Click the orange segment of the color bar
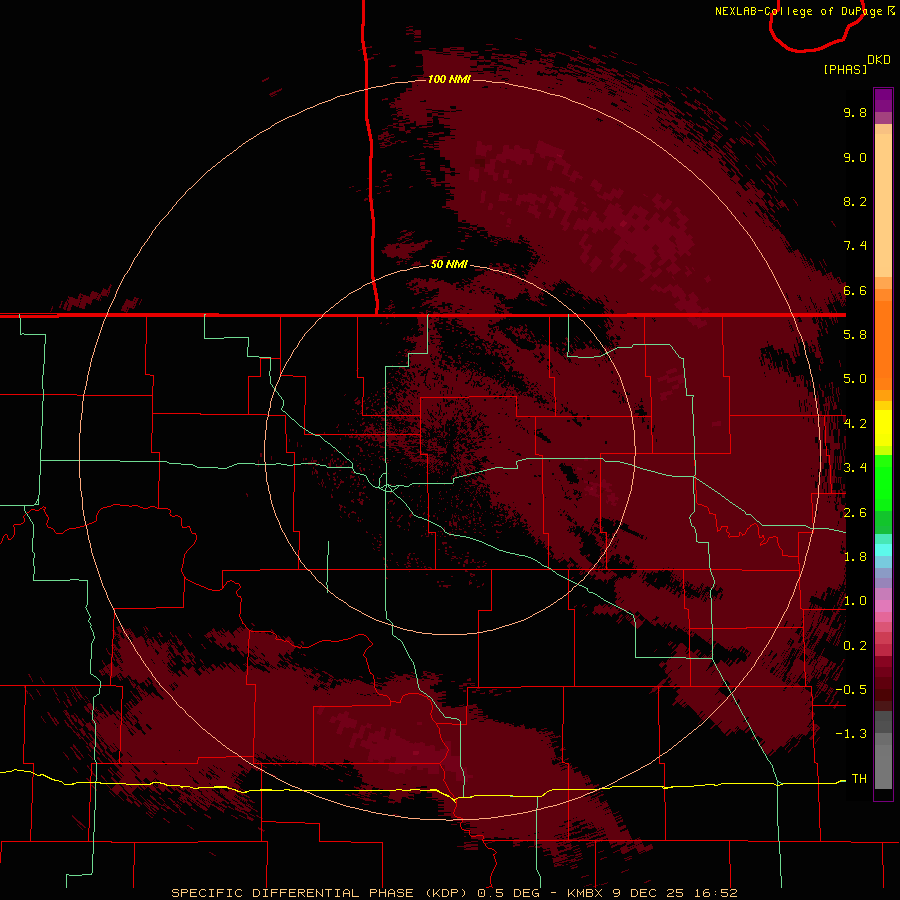The width and height of the screenshot is (900, 900). [x=883, y=346]
